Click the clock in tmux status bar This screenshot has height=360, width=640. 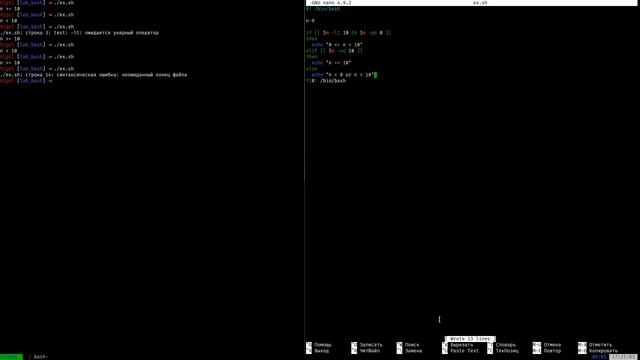623,357
